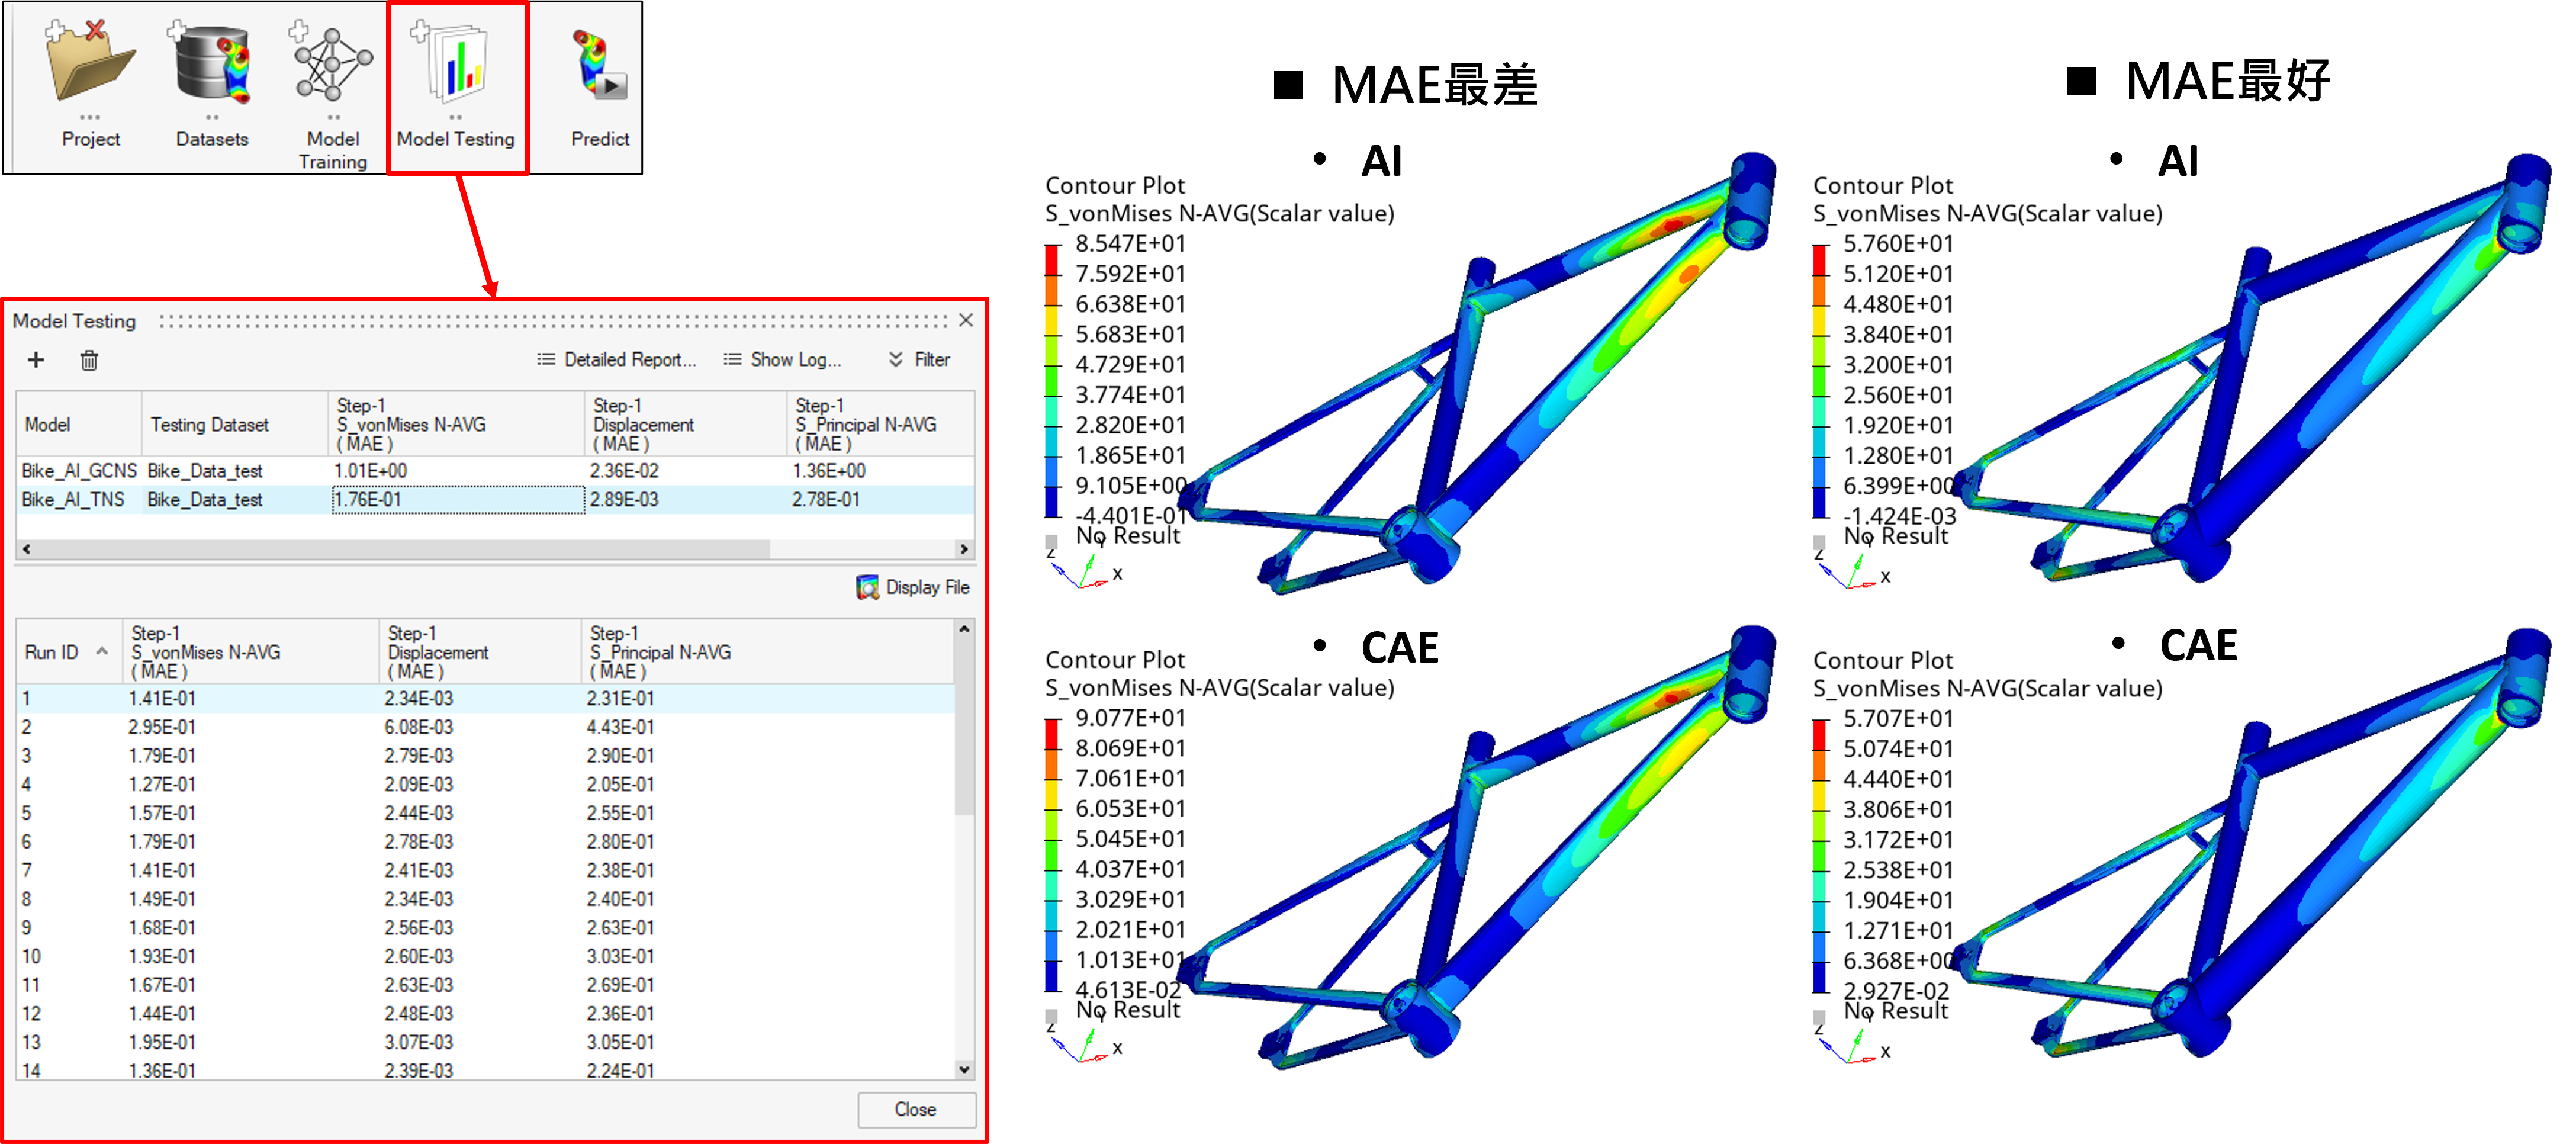
Task: Sort by Run ID column arrow
Action: [x=102, y=652]
